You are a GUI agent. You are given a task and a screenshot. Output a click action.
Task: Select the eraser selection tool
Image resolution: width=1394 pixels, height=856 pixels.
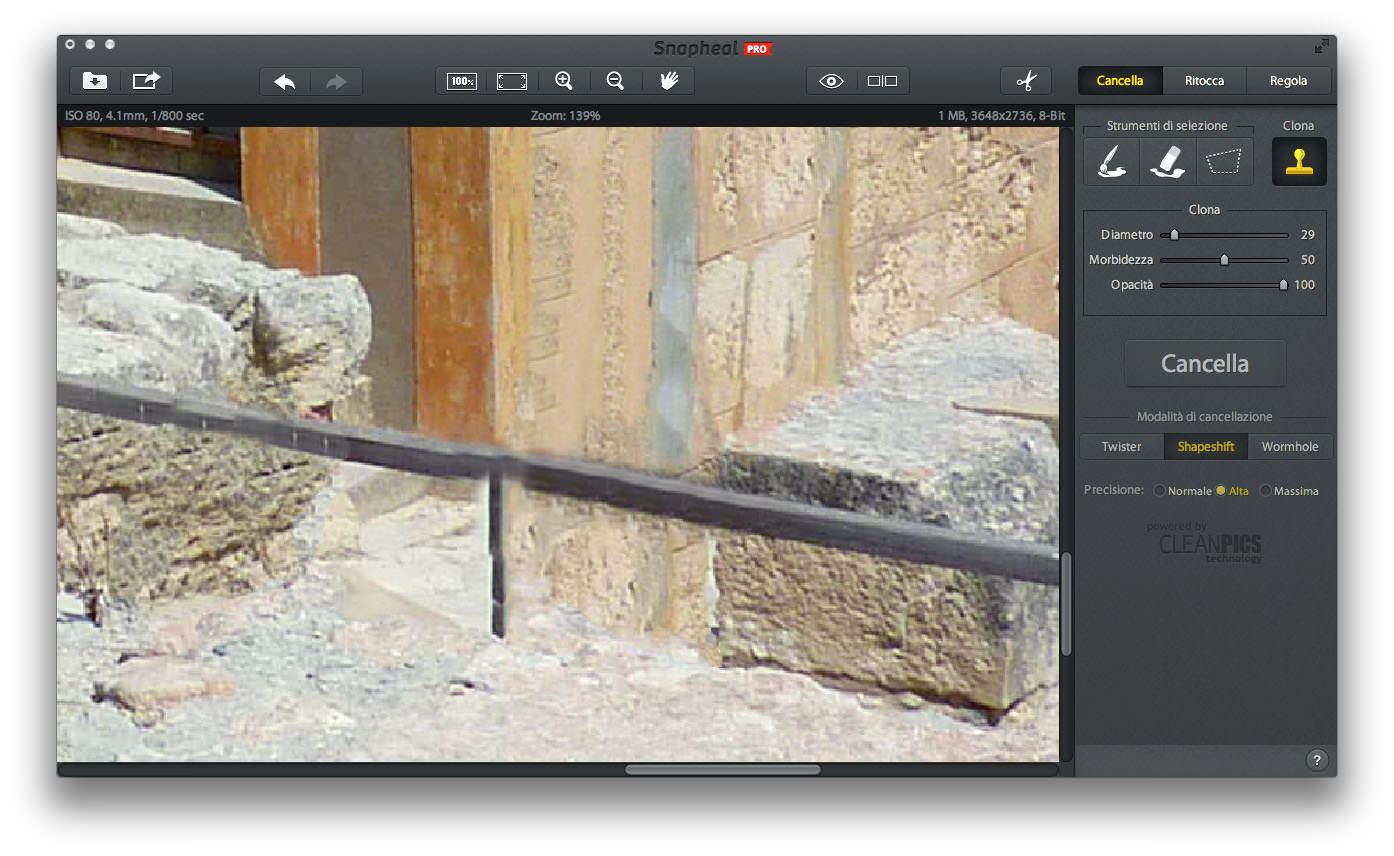coord(1168,161)
